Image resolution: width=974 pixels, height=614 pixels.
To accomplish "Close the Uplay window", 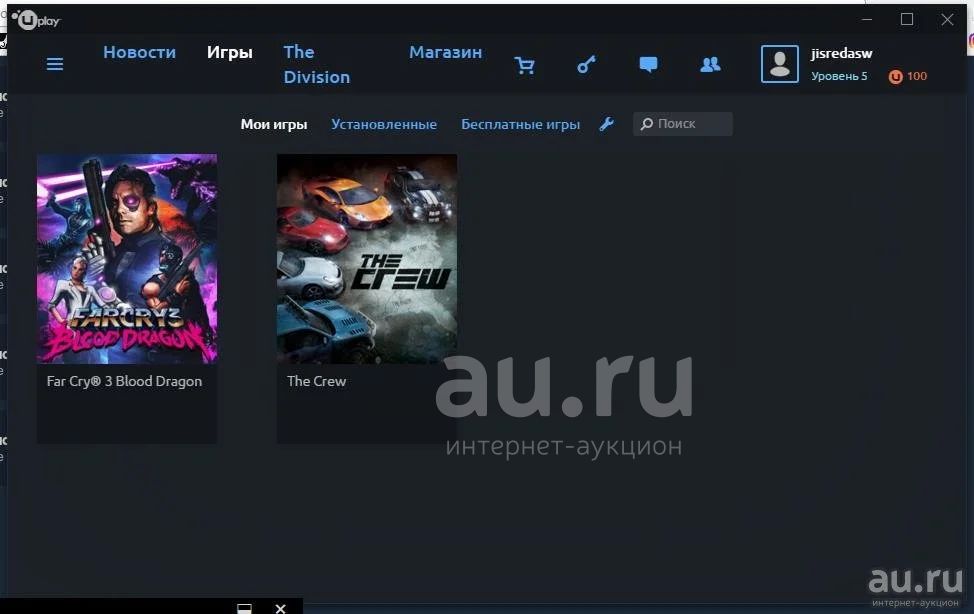I will pos(947,19).
